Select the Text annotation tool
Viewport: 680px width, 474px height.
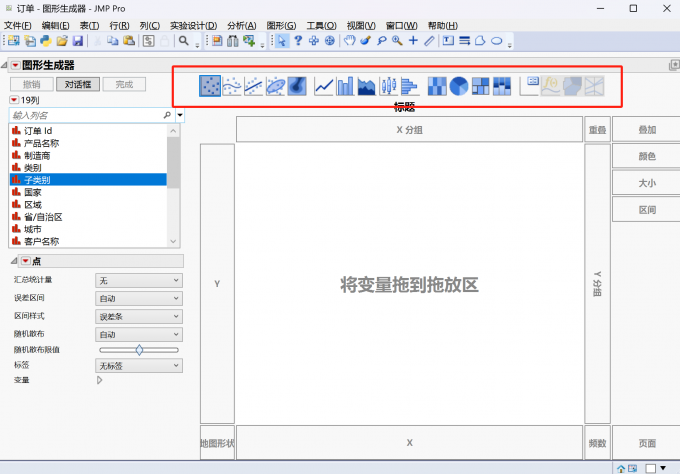[448, 41]
